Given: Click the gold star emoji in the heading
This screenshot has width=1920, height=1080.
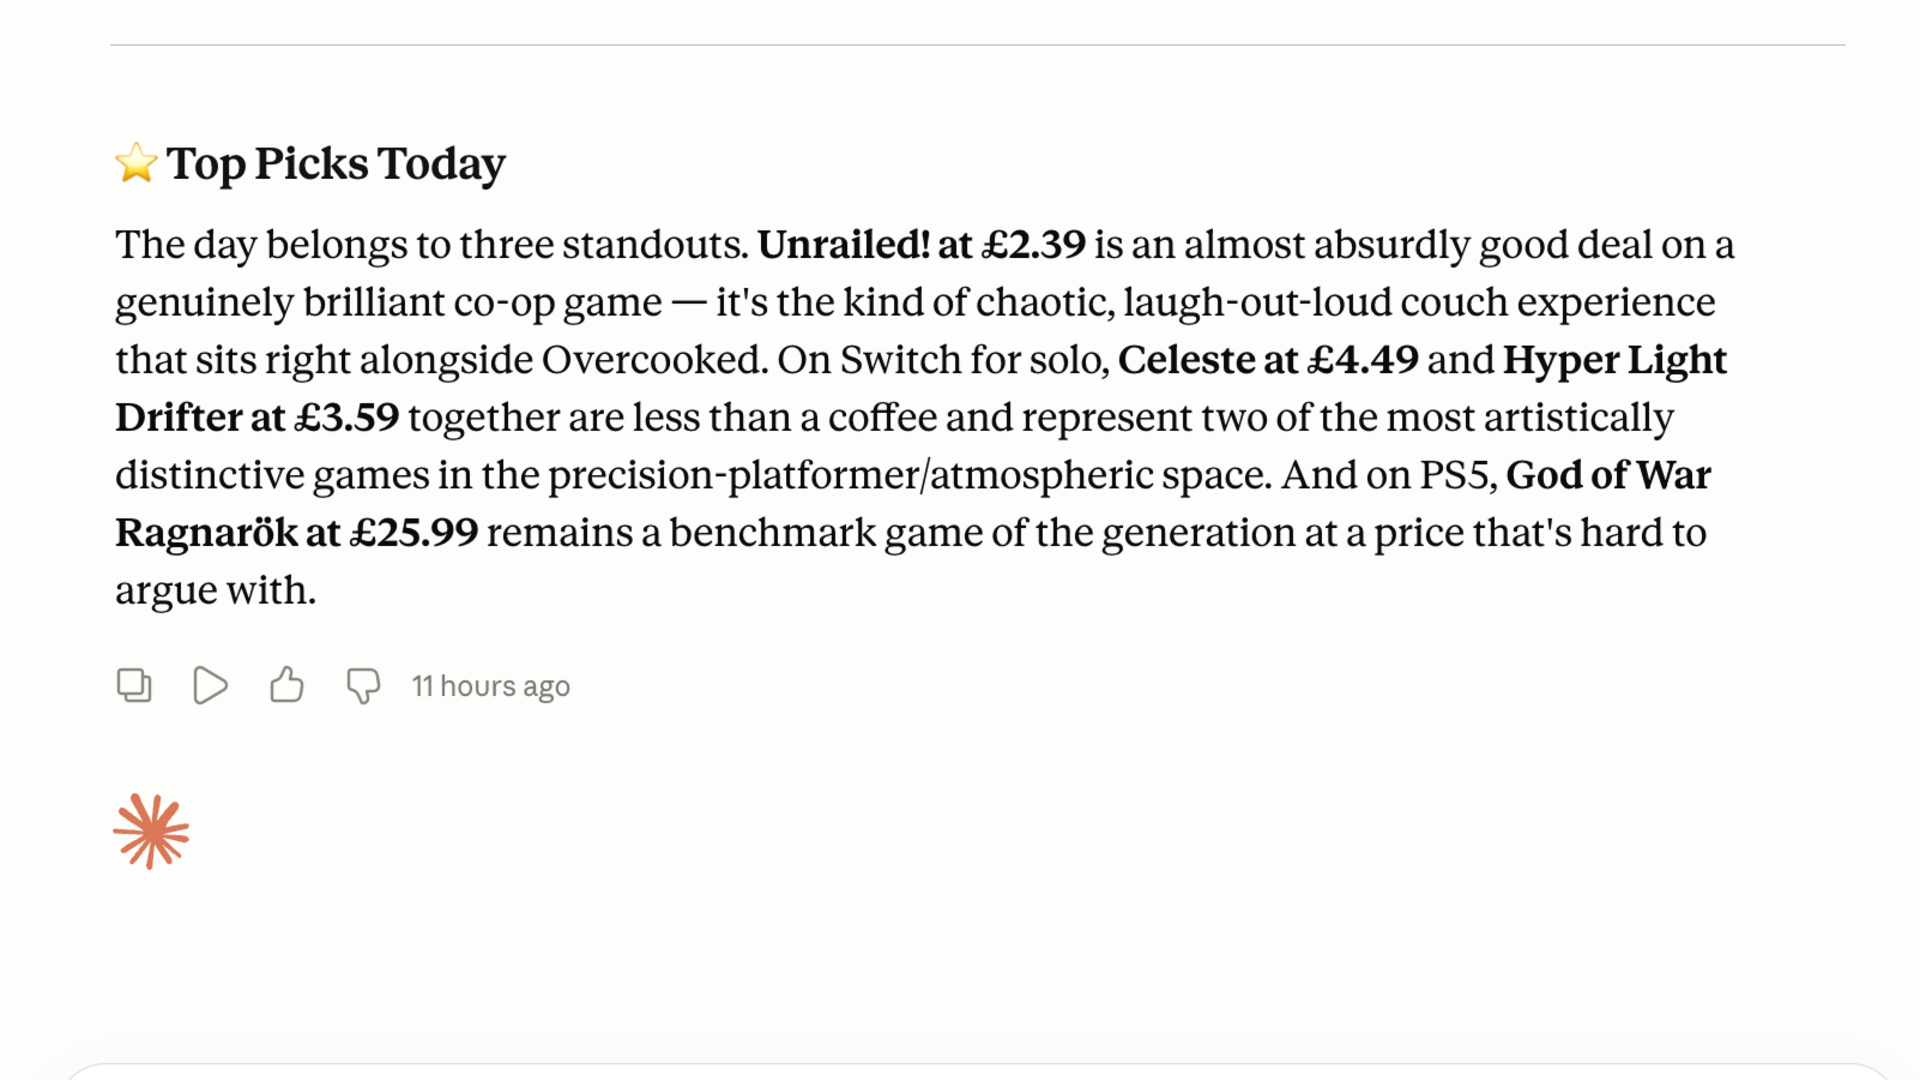Looking at the screenshot, I should 136,163.
